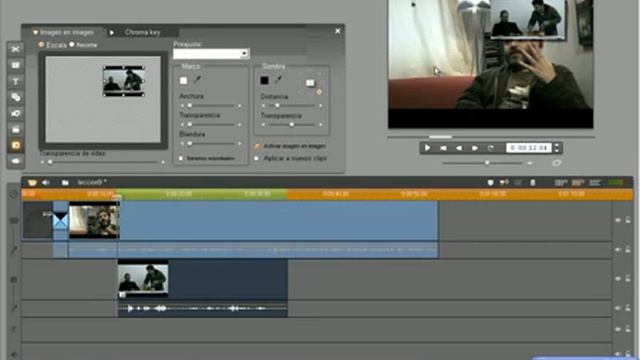The height and width of the screenshot is (360, 640).
Task: Click the razor split clip icon
Action: coord(490,182)
